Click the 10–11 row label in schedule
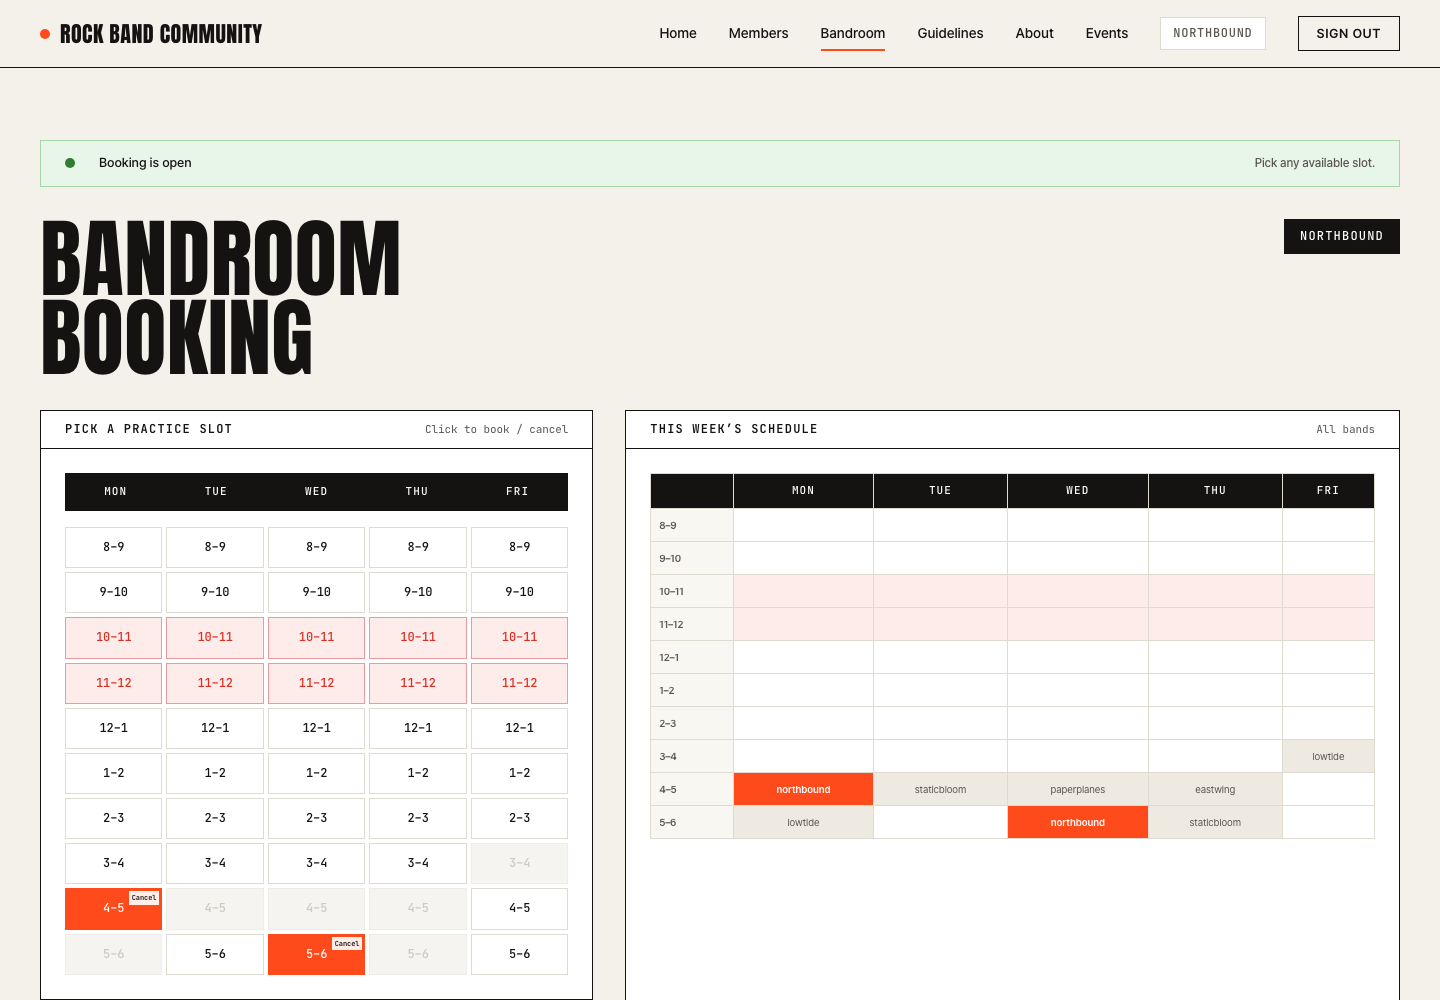The image size is (1440, 1000). click(x=692, y=592)
